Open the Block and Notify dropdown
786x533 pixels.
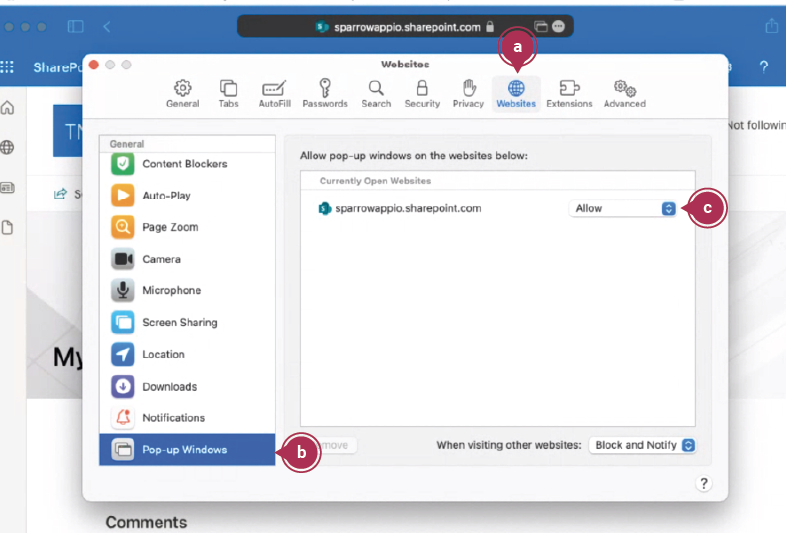[x=642, y=445]
